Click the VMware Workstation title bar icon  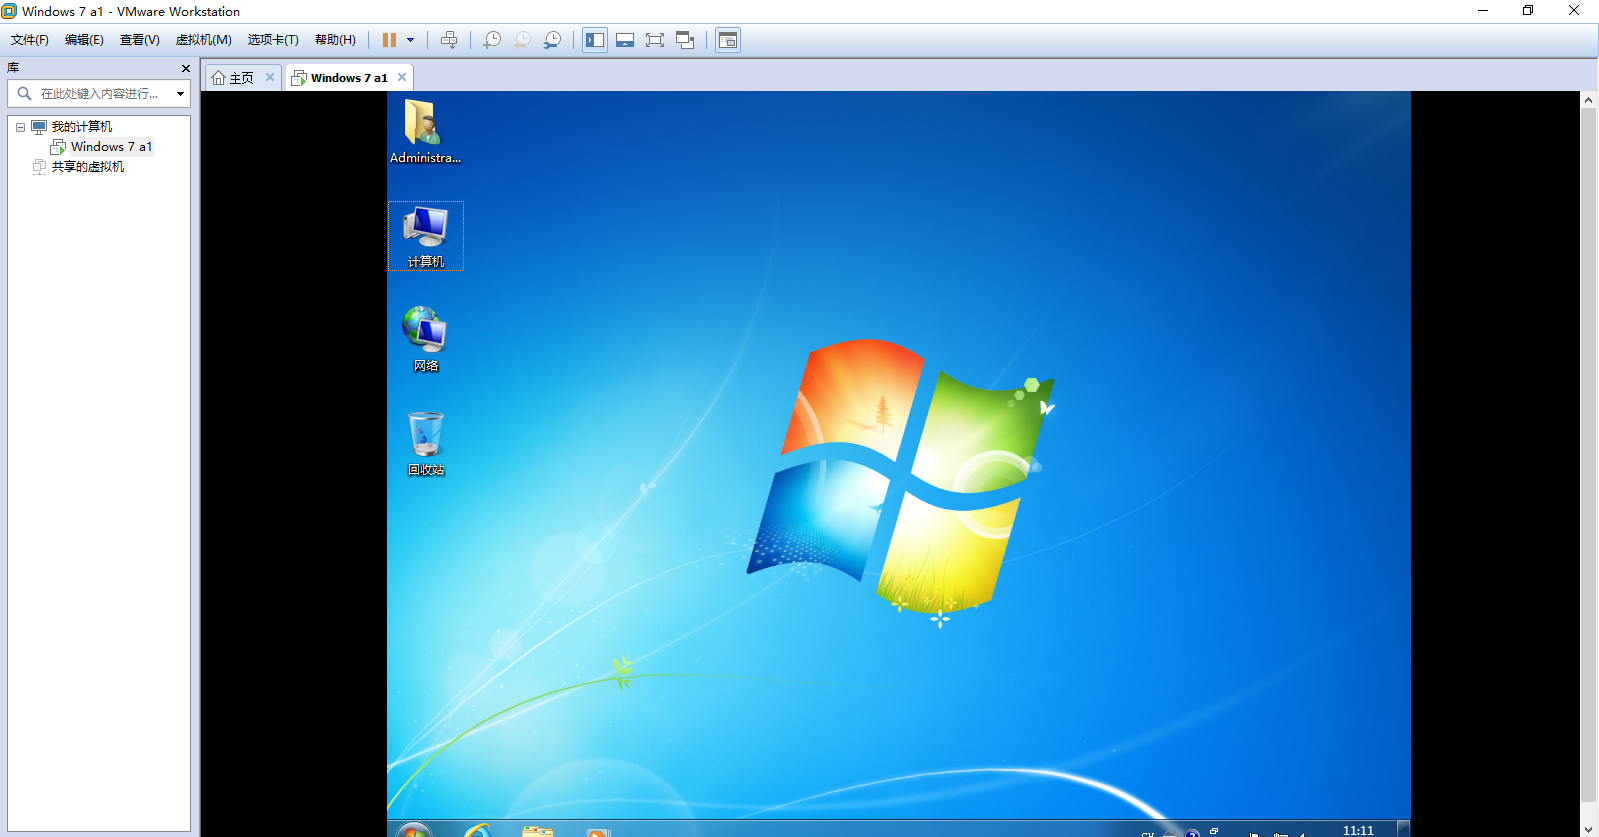(9, 11)
